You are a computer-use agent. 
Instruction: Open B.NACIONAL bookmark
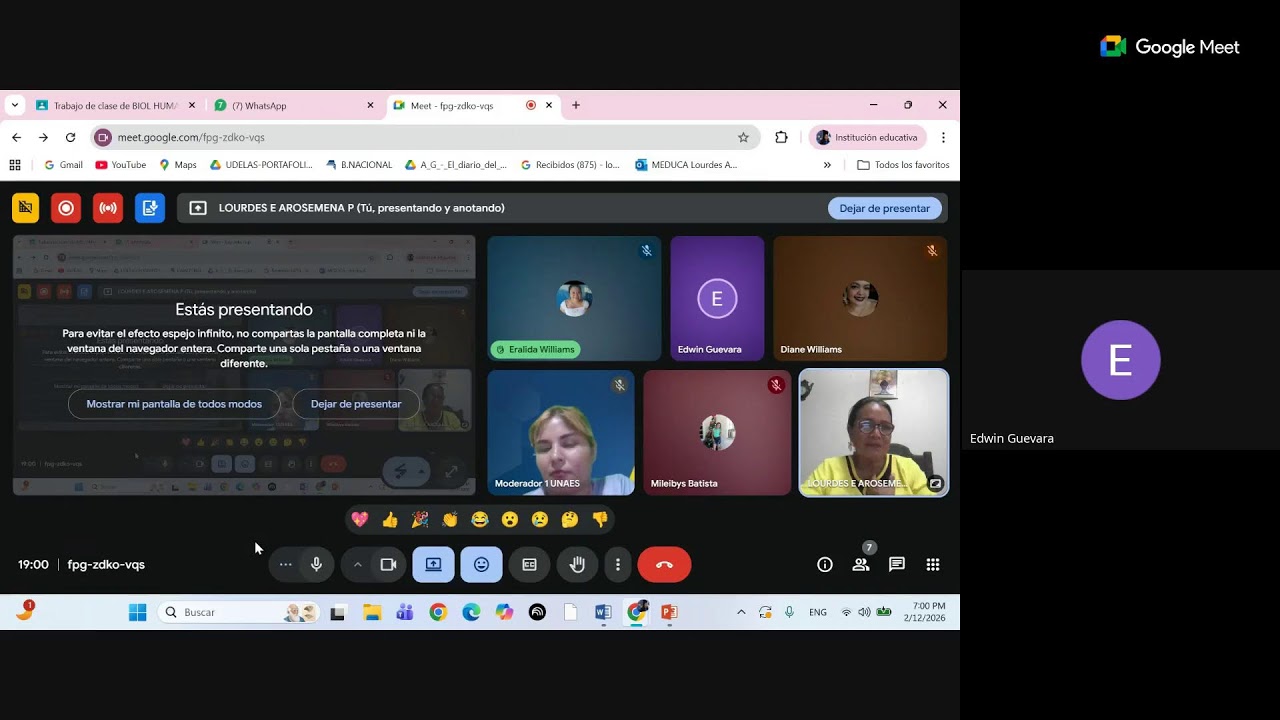pyautogui.click(x=359, y=165)
